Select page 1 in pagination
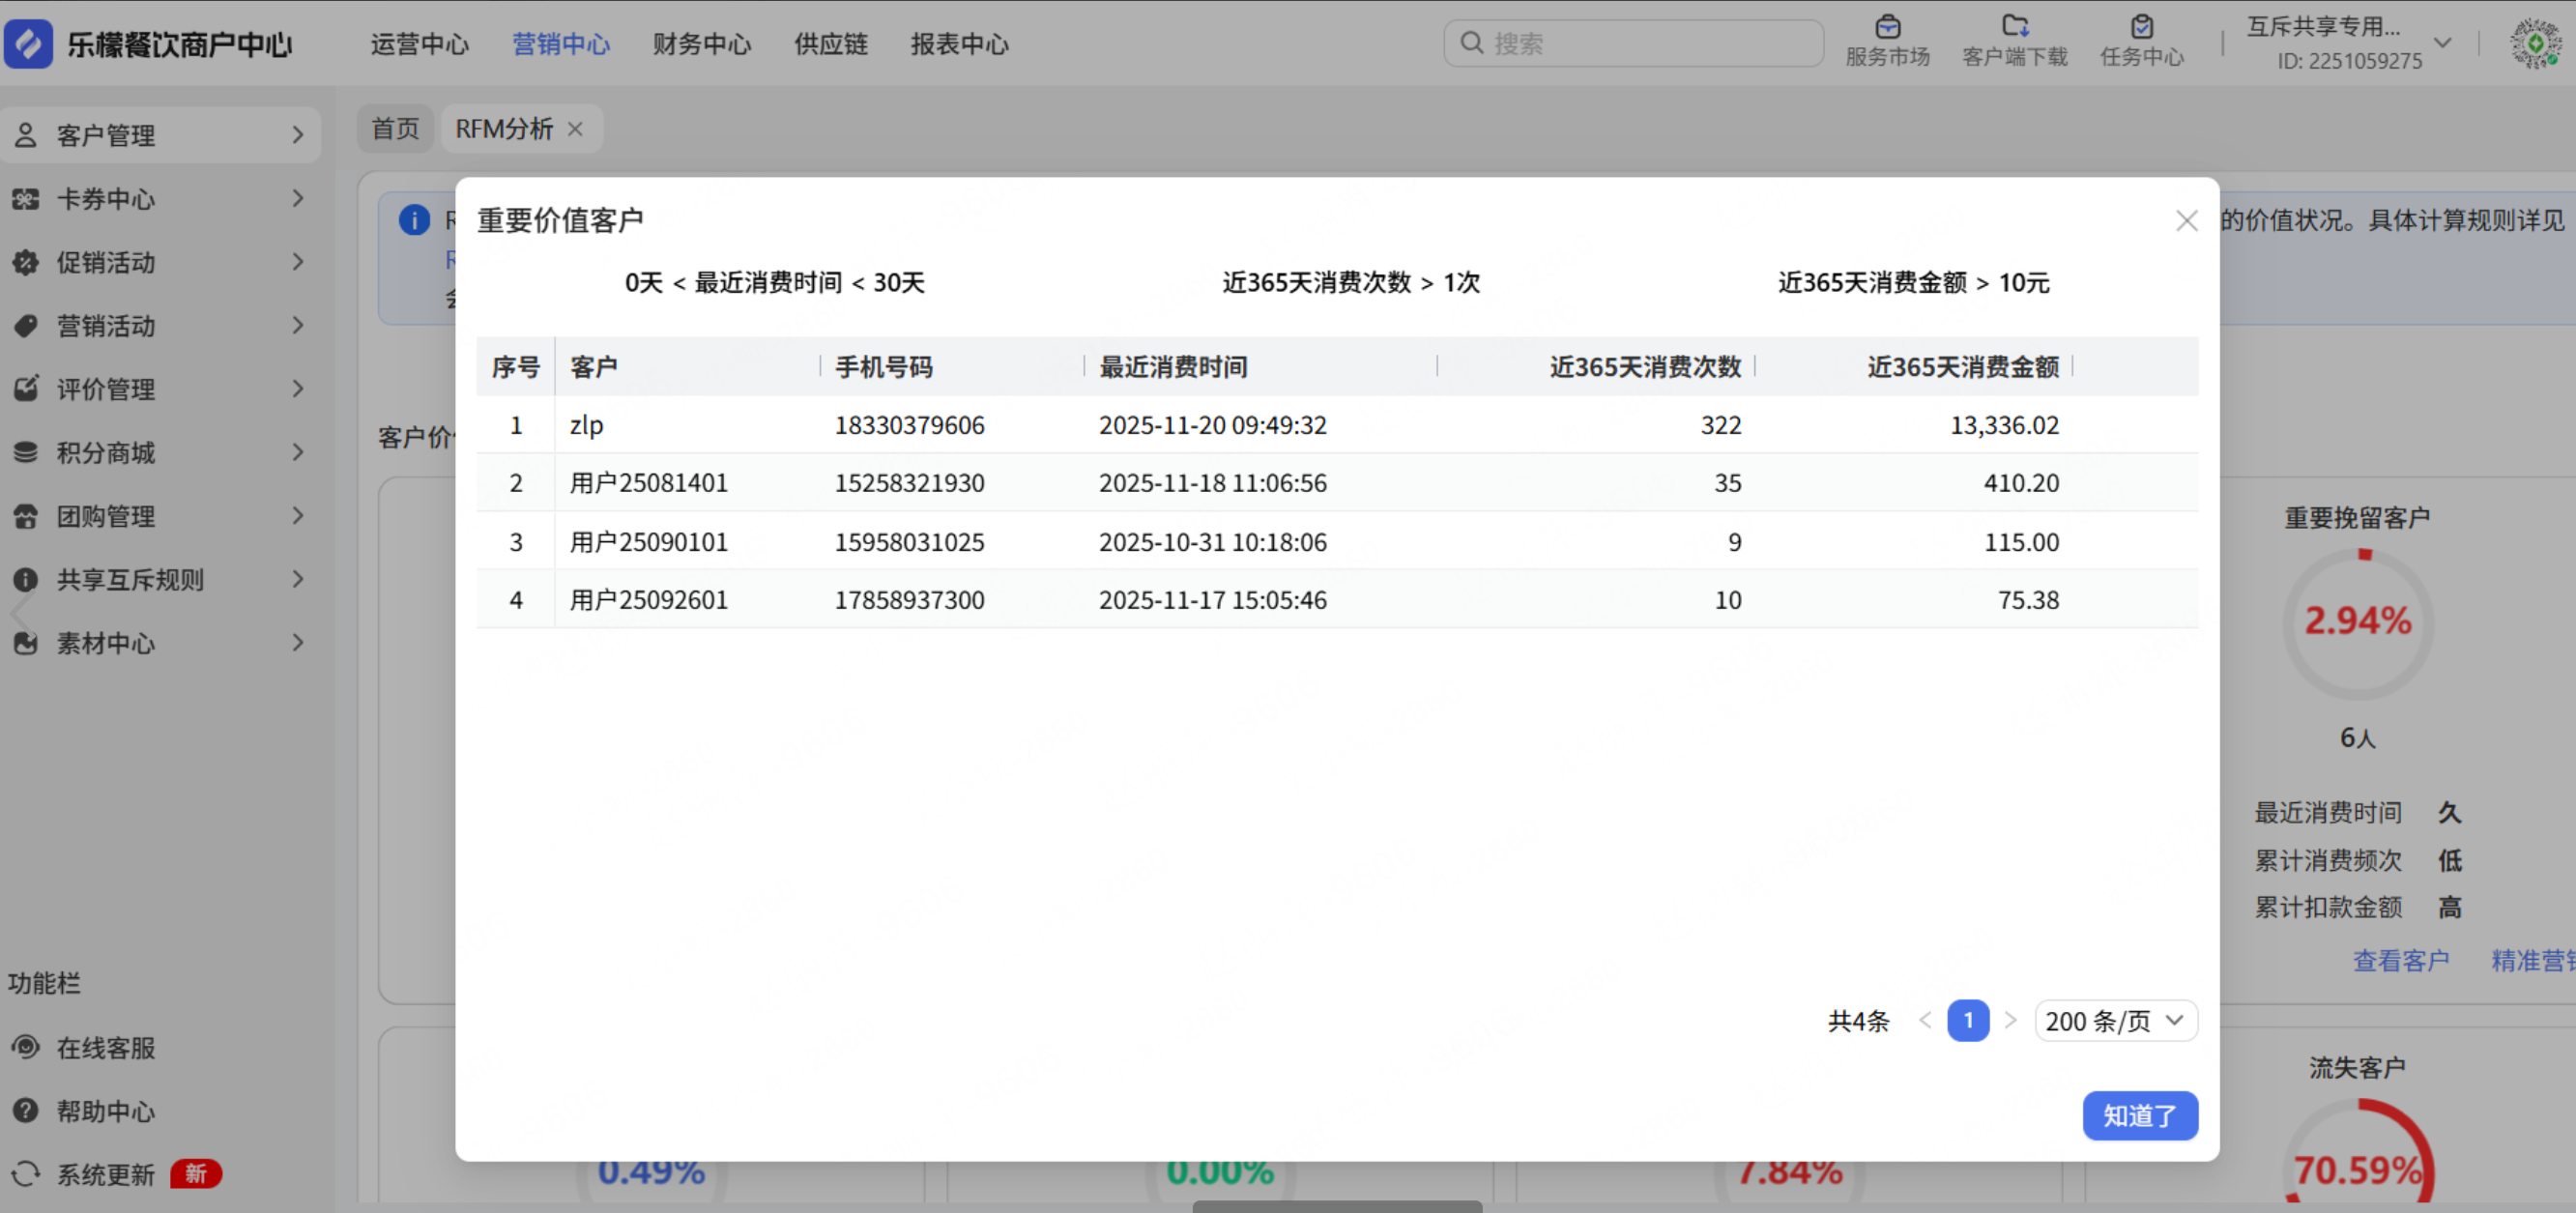Viewport: 2576px width, 1213px height. 1967,1020
